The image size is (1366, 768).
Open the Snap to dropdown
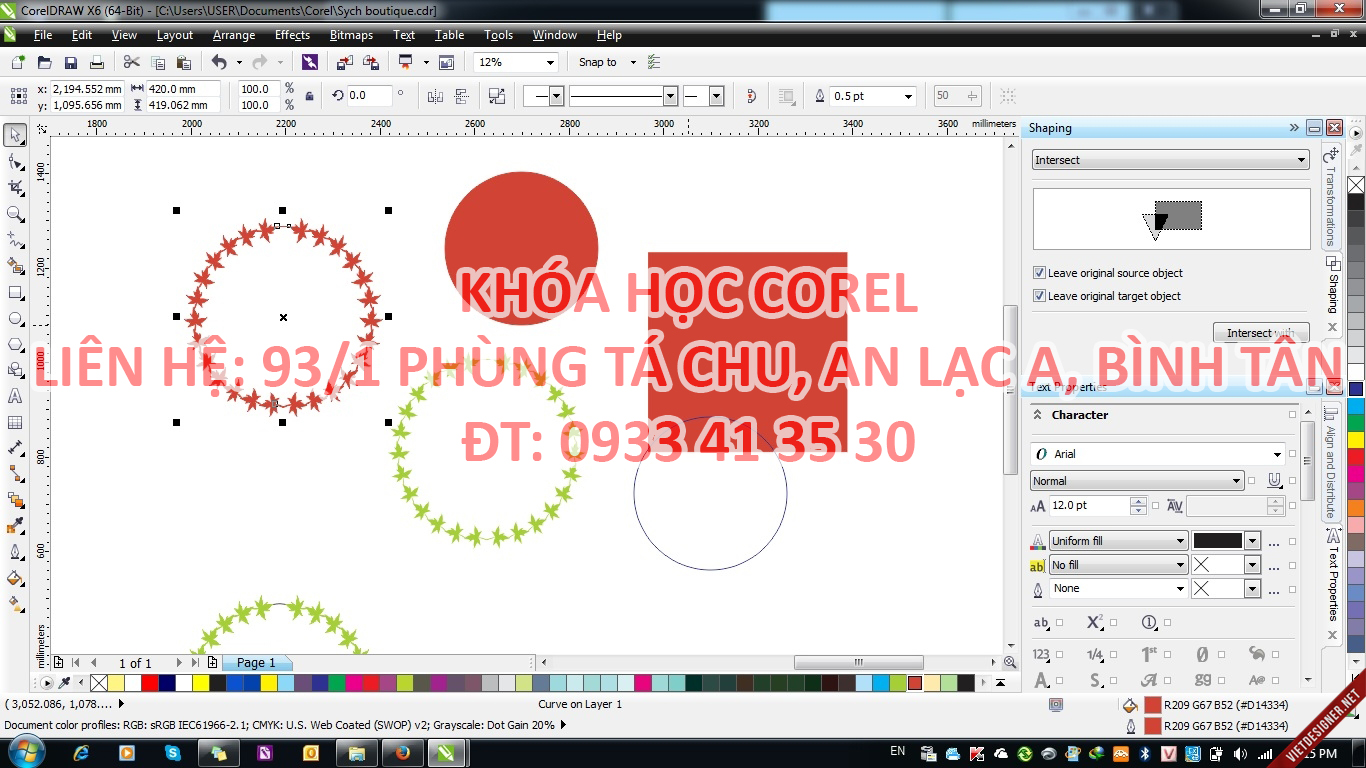click(x=633, y=62)
